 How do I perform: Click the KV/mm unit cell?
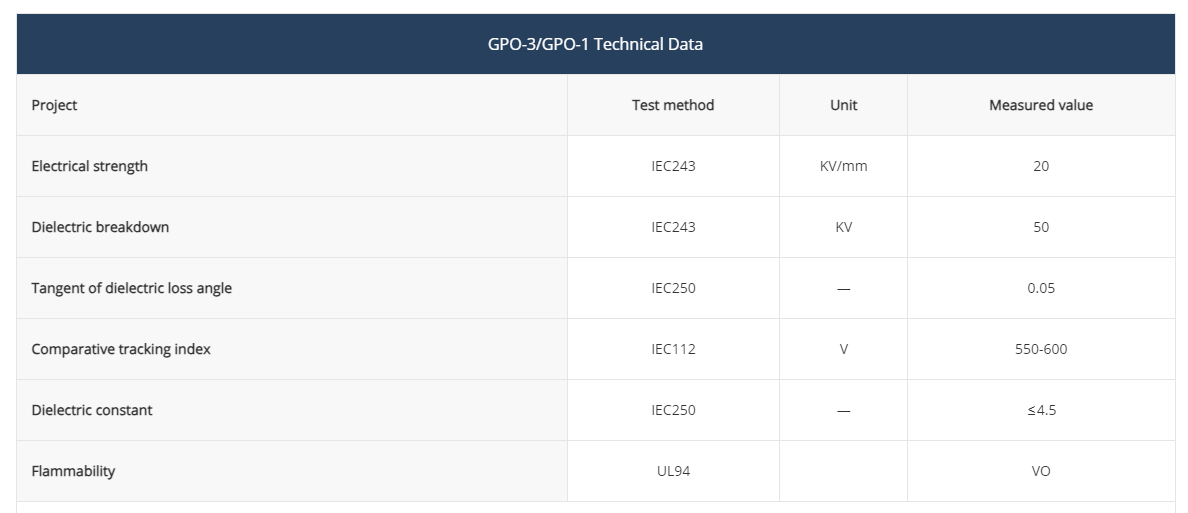(843, 166)
